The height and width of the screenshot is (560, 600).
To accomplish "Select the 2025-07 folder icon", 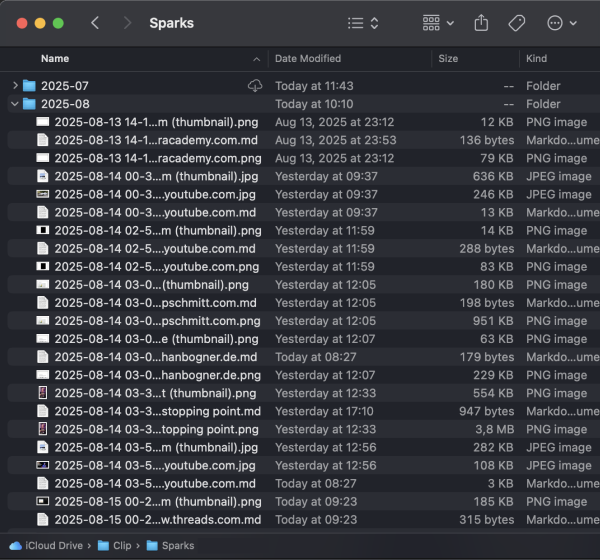I will point(29,85).
